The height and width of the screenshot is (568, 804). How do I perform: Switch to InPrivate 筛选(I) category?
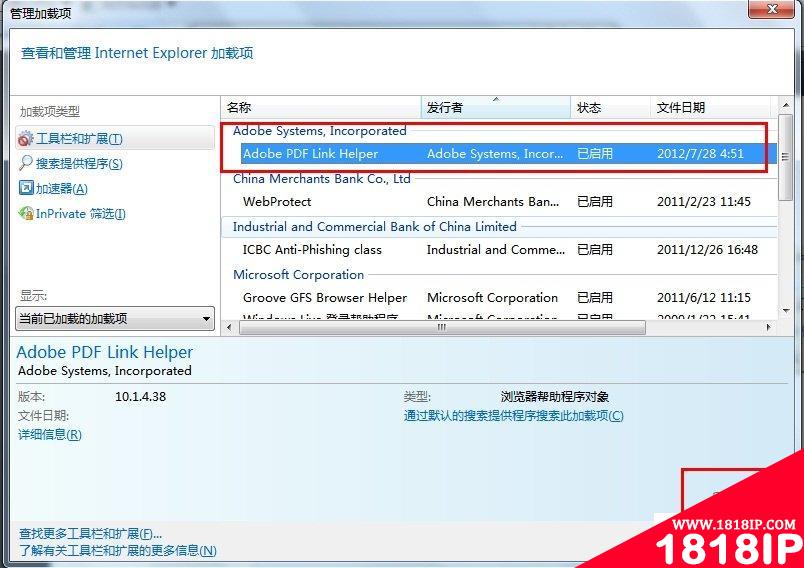[x=81, y=214]
